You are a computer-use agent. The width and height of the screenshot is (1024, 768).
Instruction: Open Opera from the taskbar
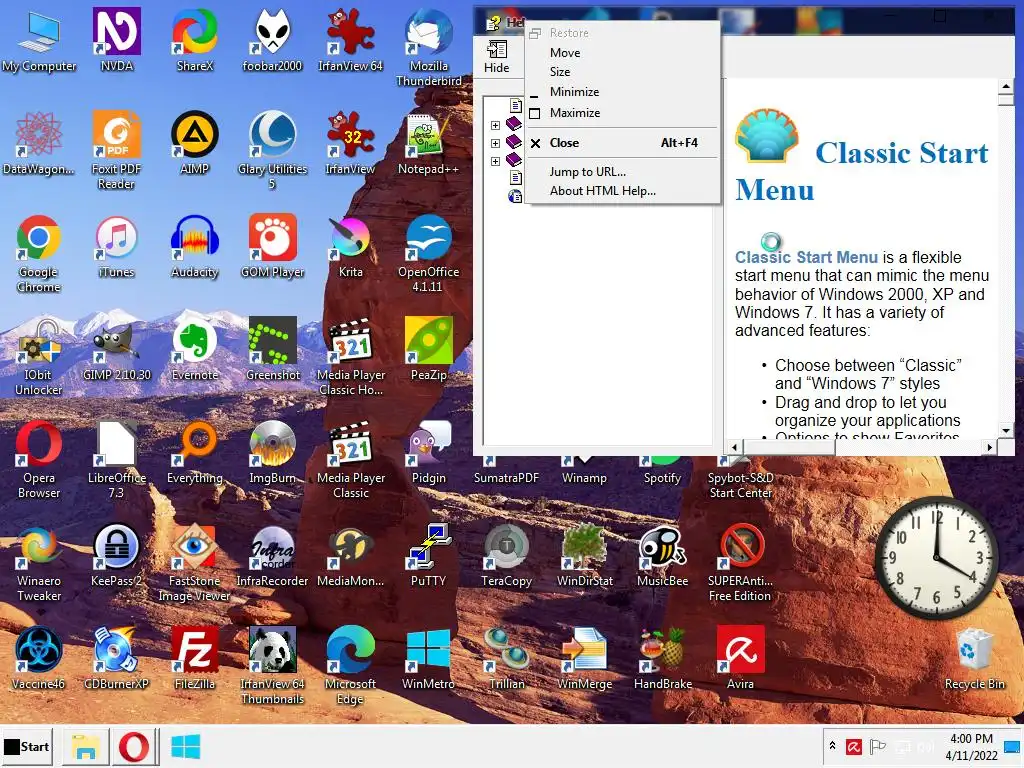[x=134, y=746]
